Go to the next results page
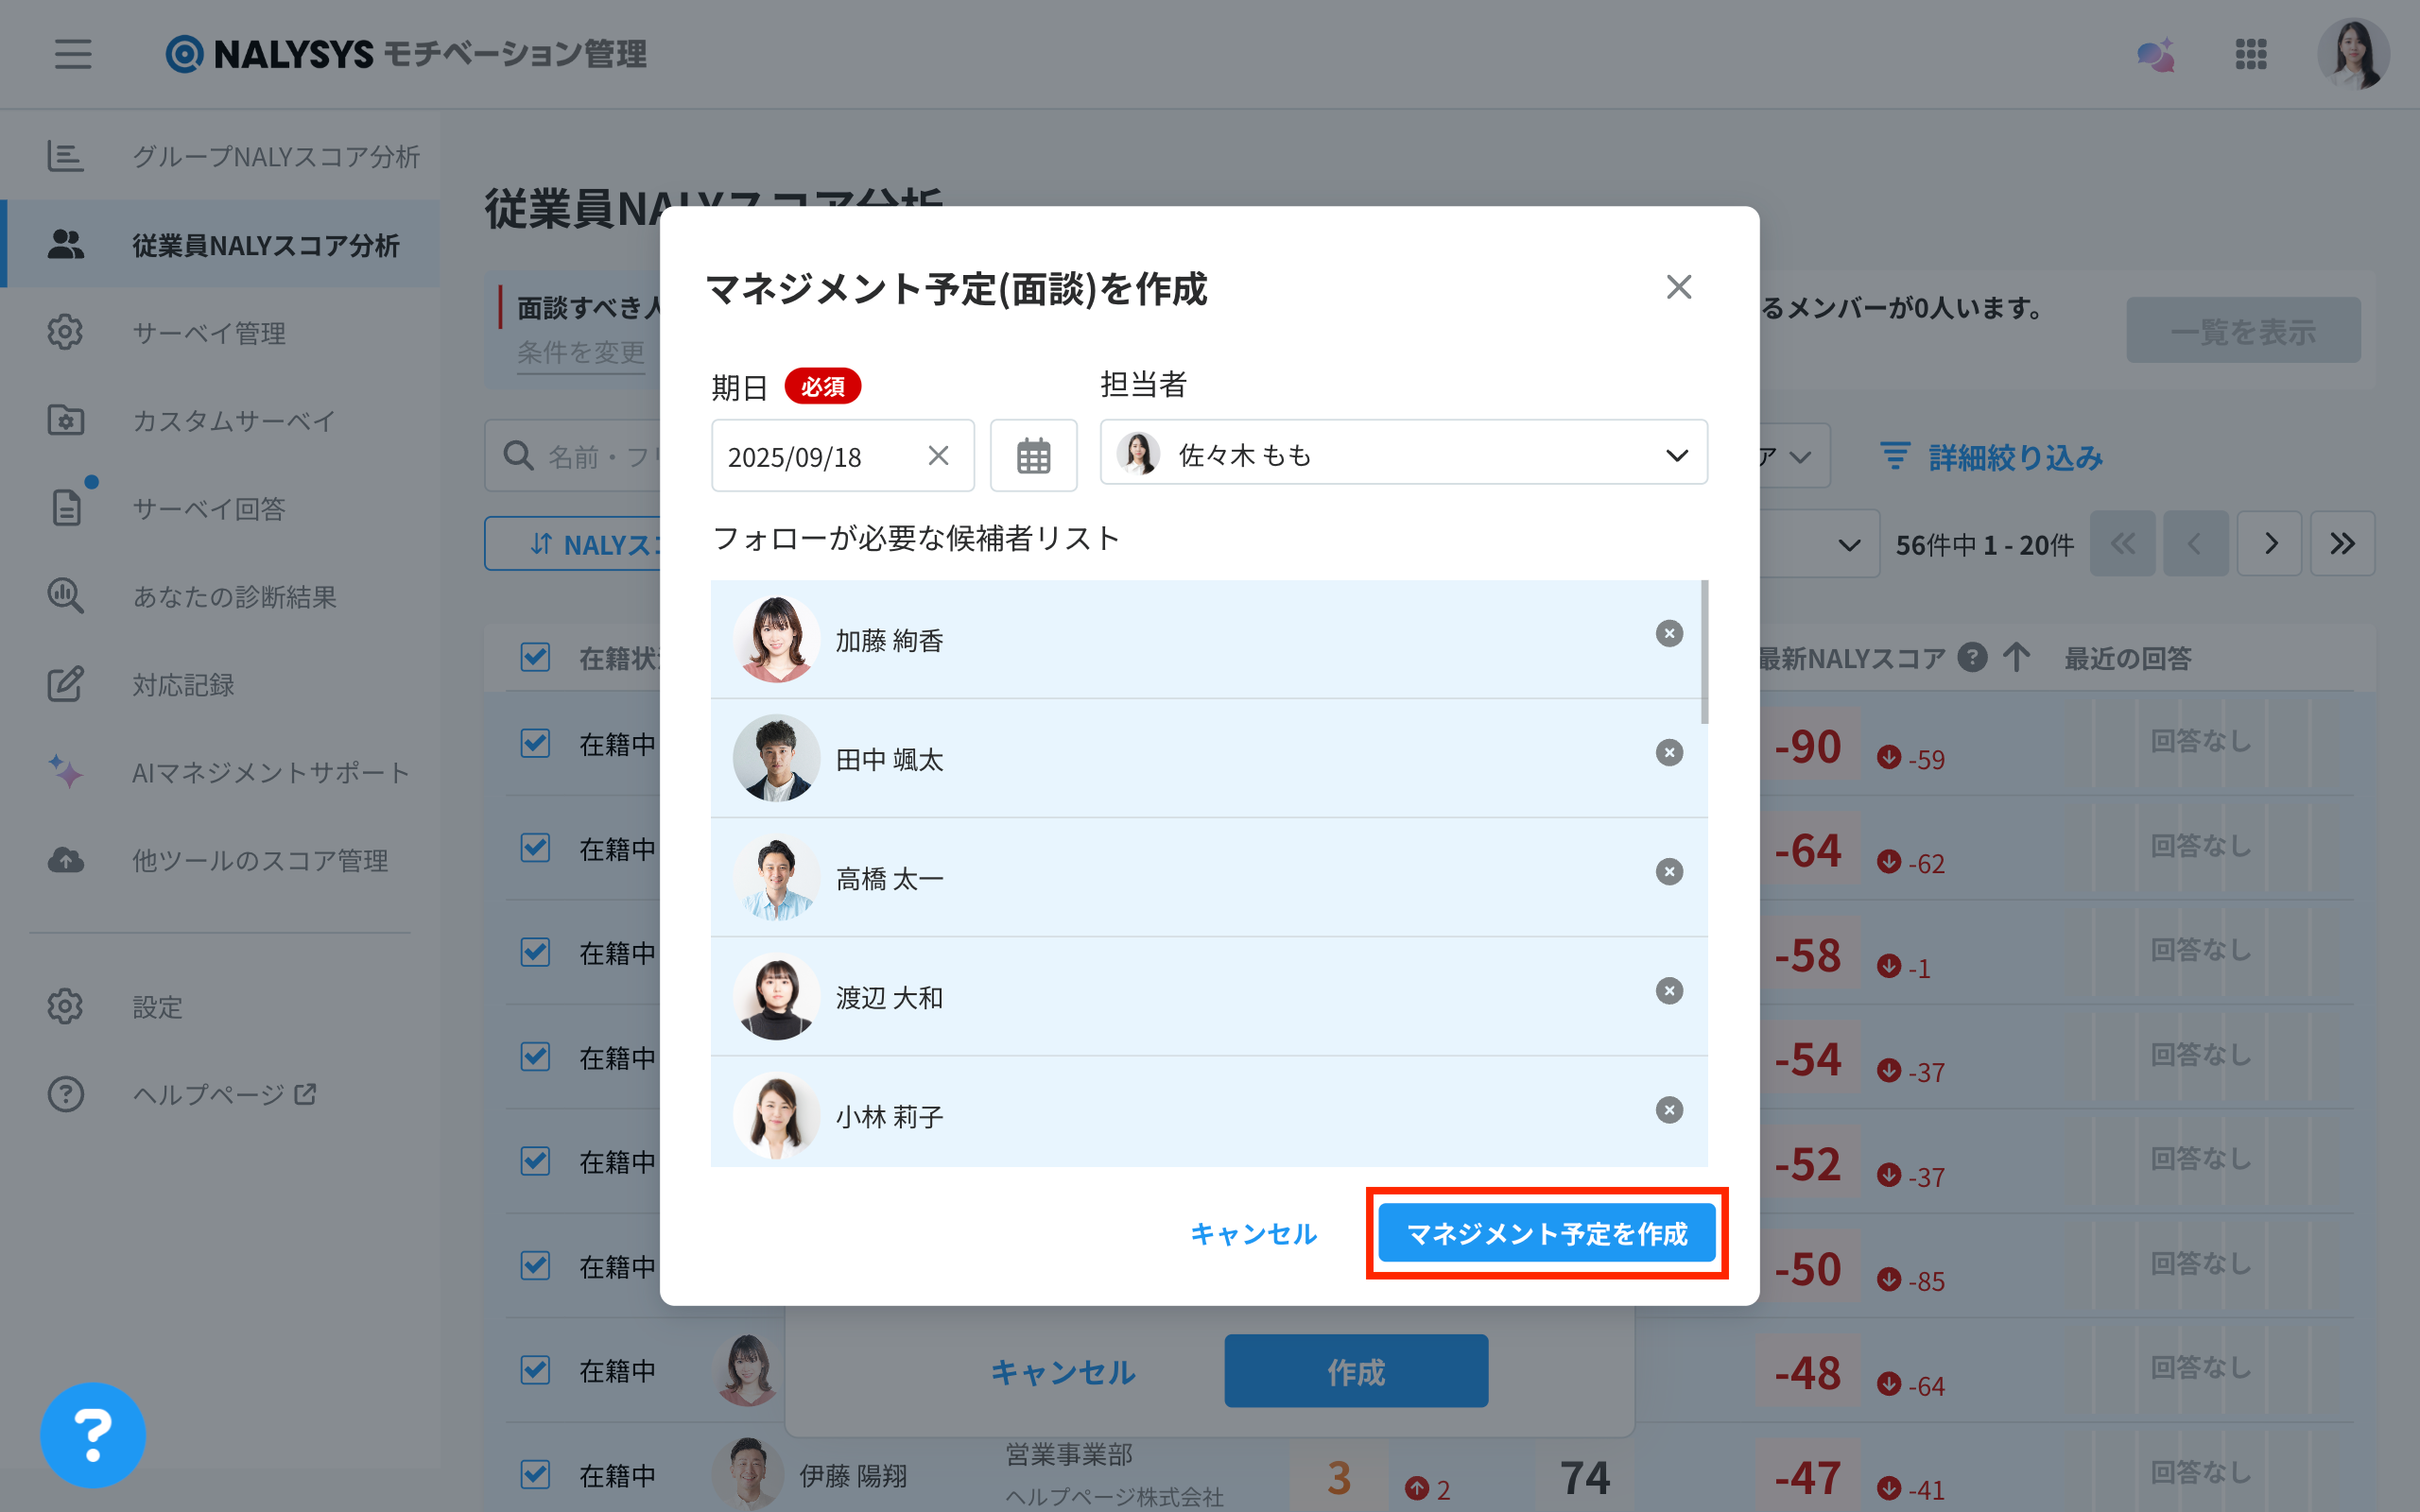Screen dimensions: 2420x1512 click(x=2269, y=544)
